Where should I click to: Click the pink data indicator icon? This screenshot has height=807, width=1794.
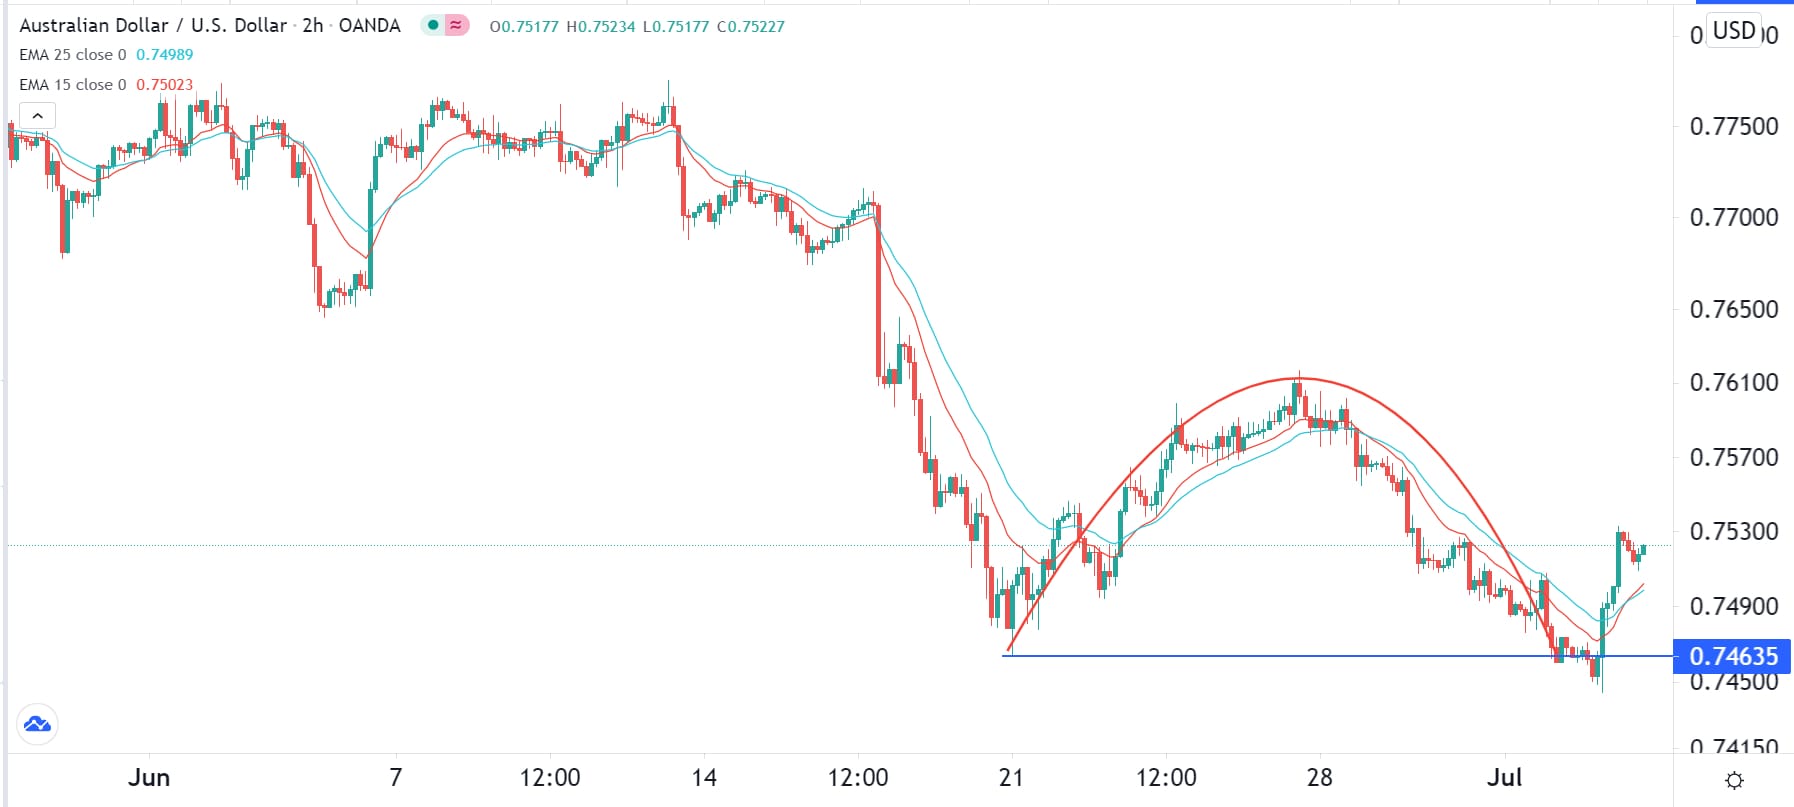[x=456, y=25]
